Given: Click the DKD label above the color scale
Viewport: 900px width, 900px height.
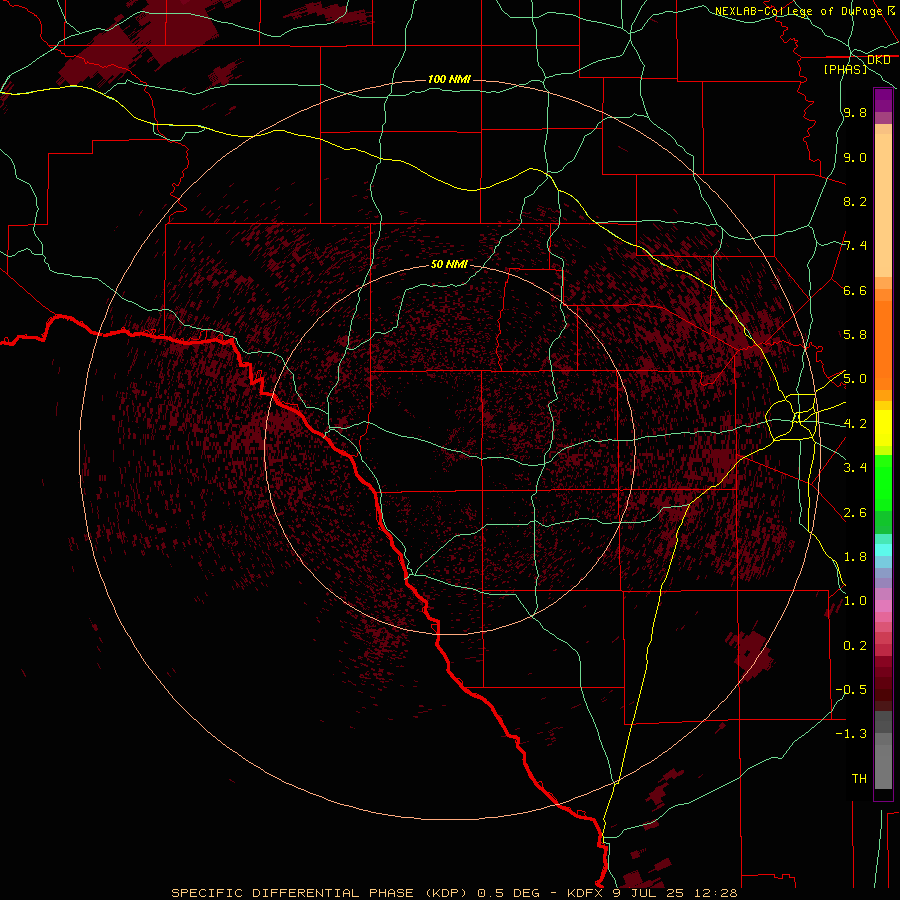Looking at the screenshot, I should pyautogui.click(x=878, y=60).
